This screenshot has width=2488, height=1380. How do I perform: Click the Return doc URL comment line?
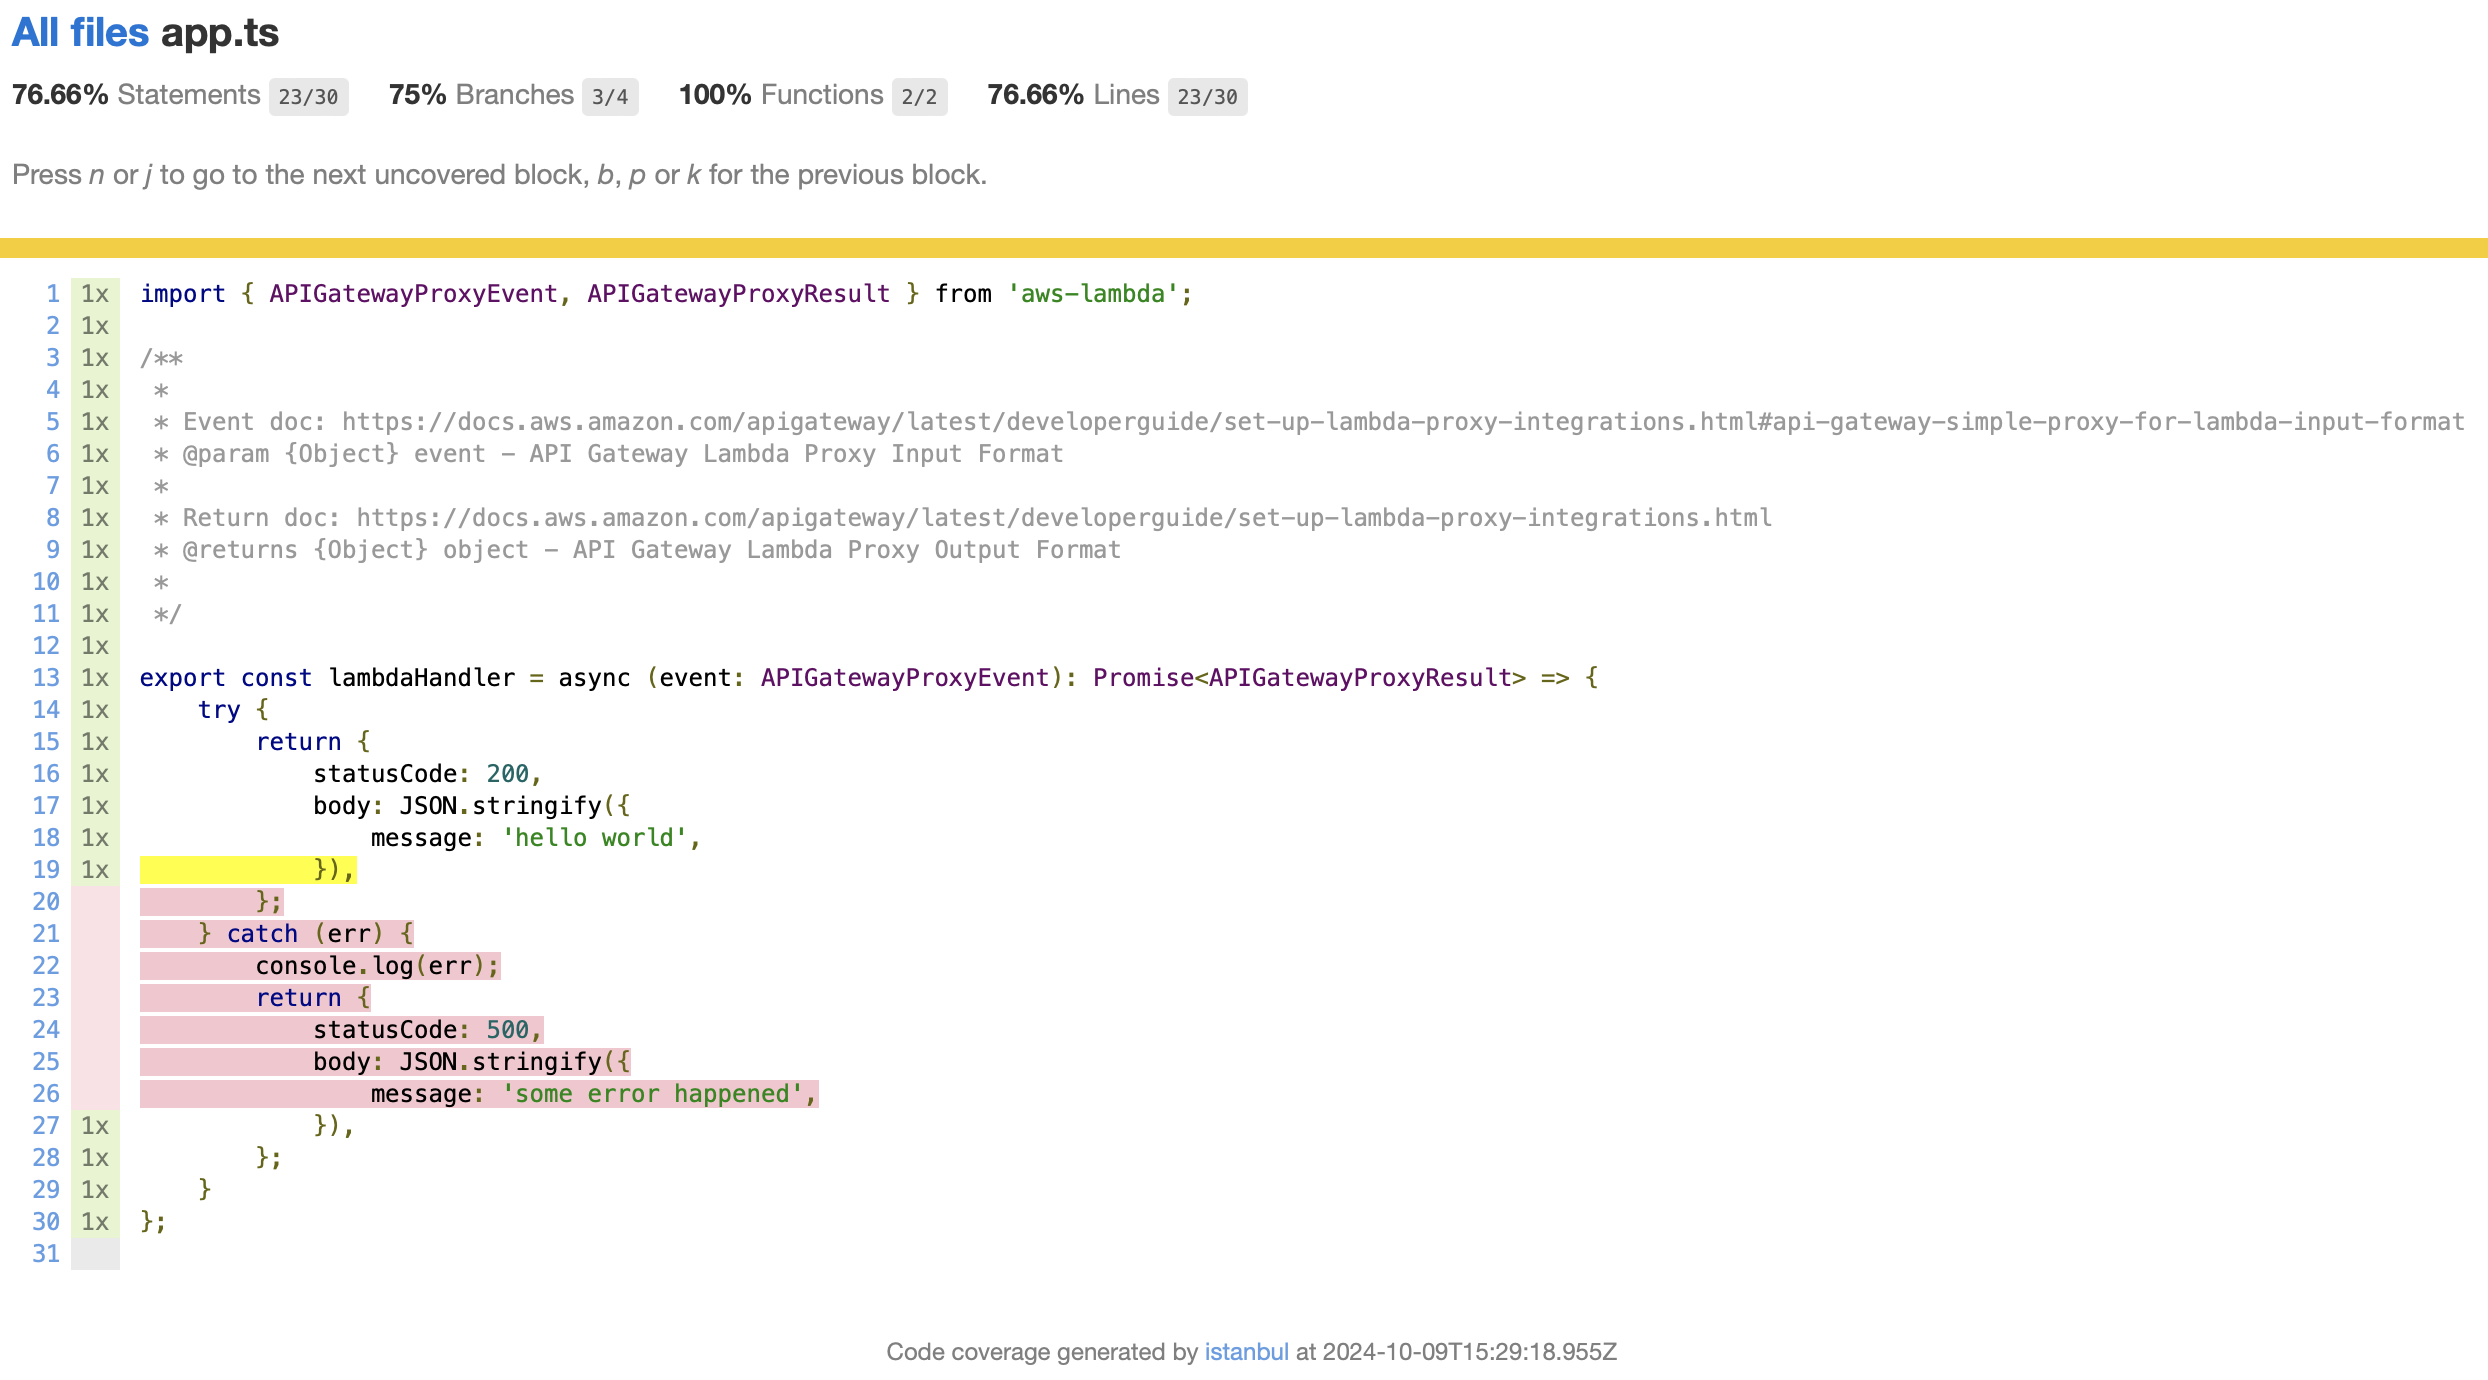(x=962, y=518)
